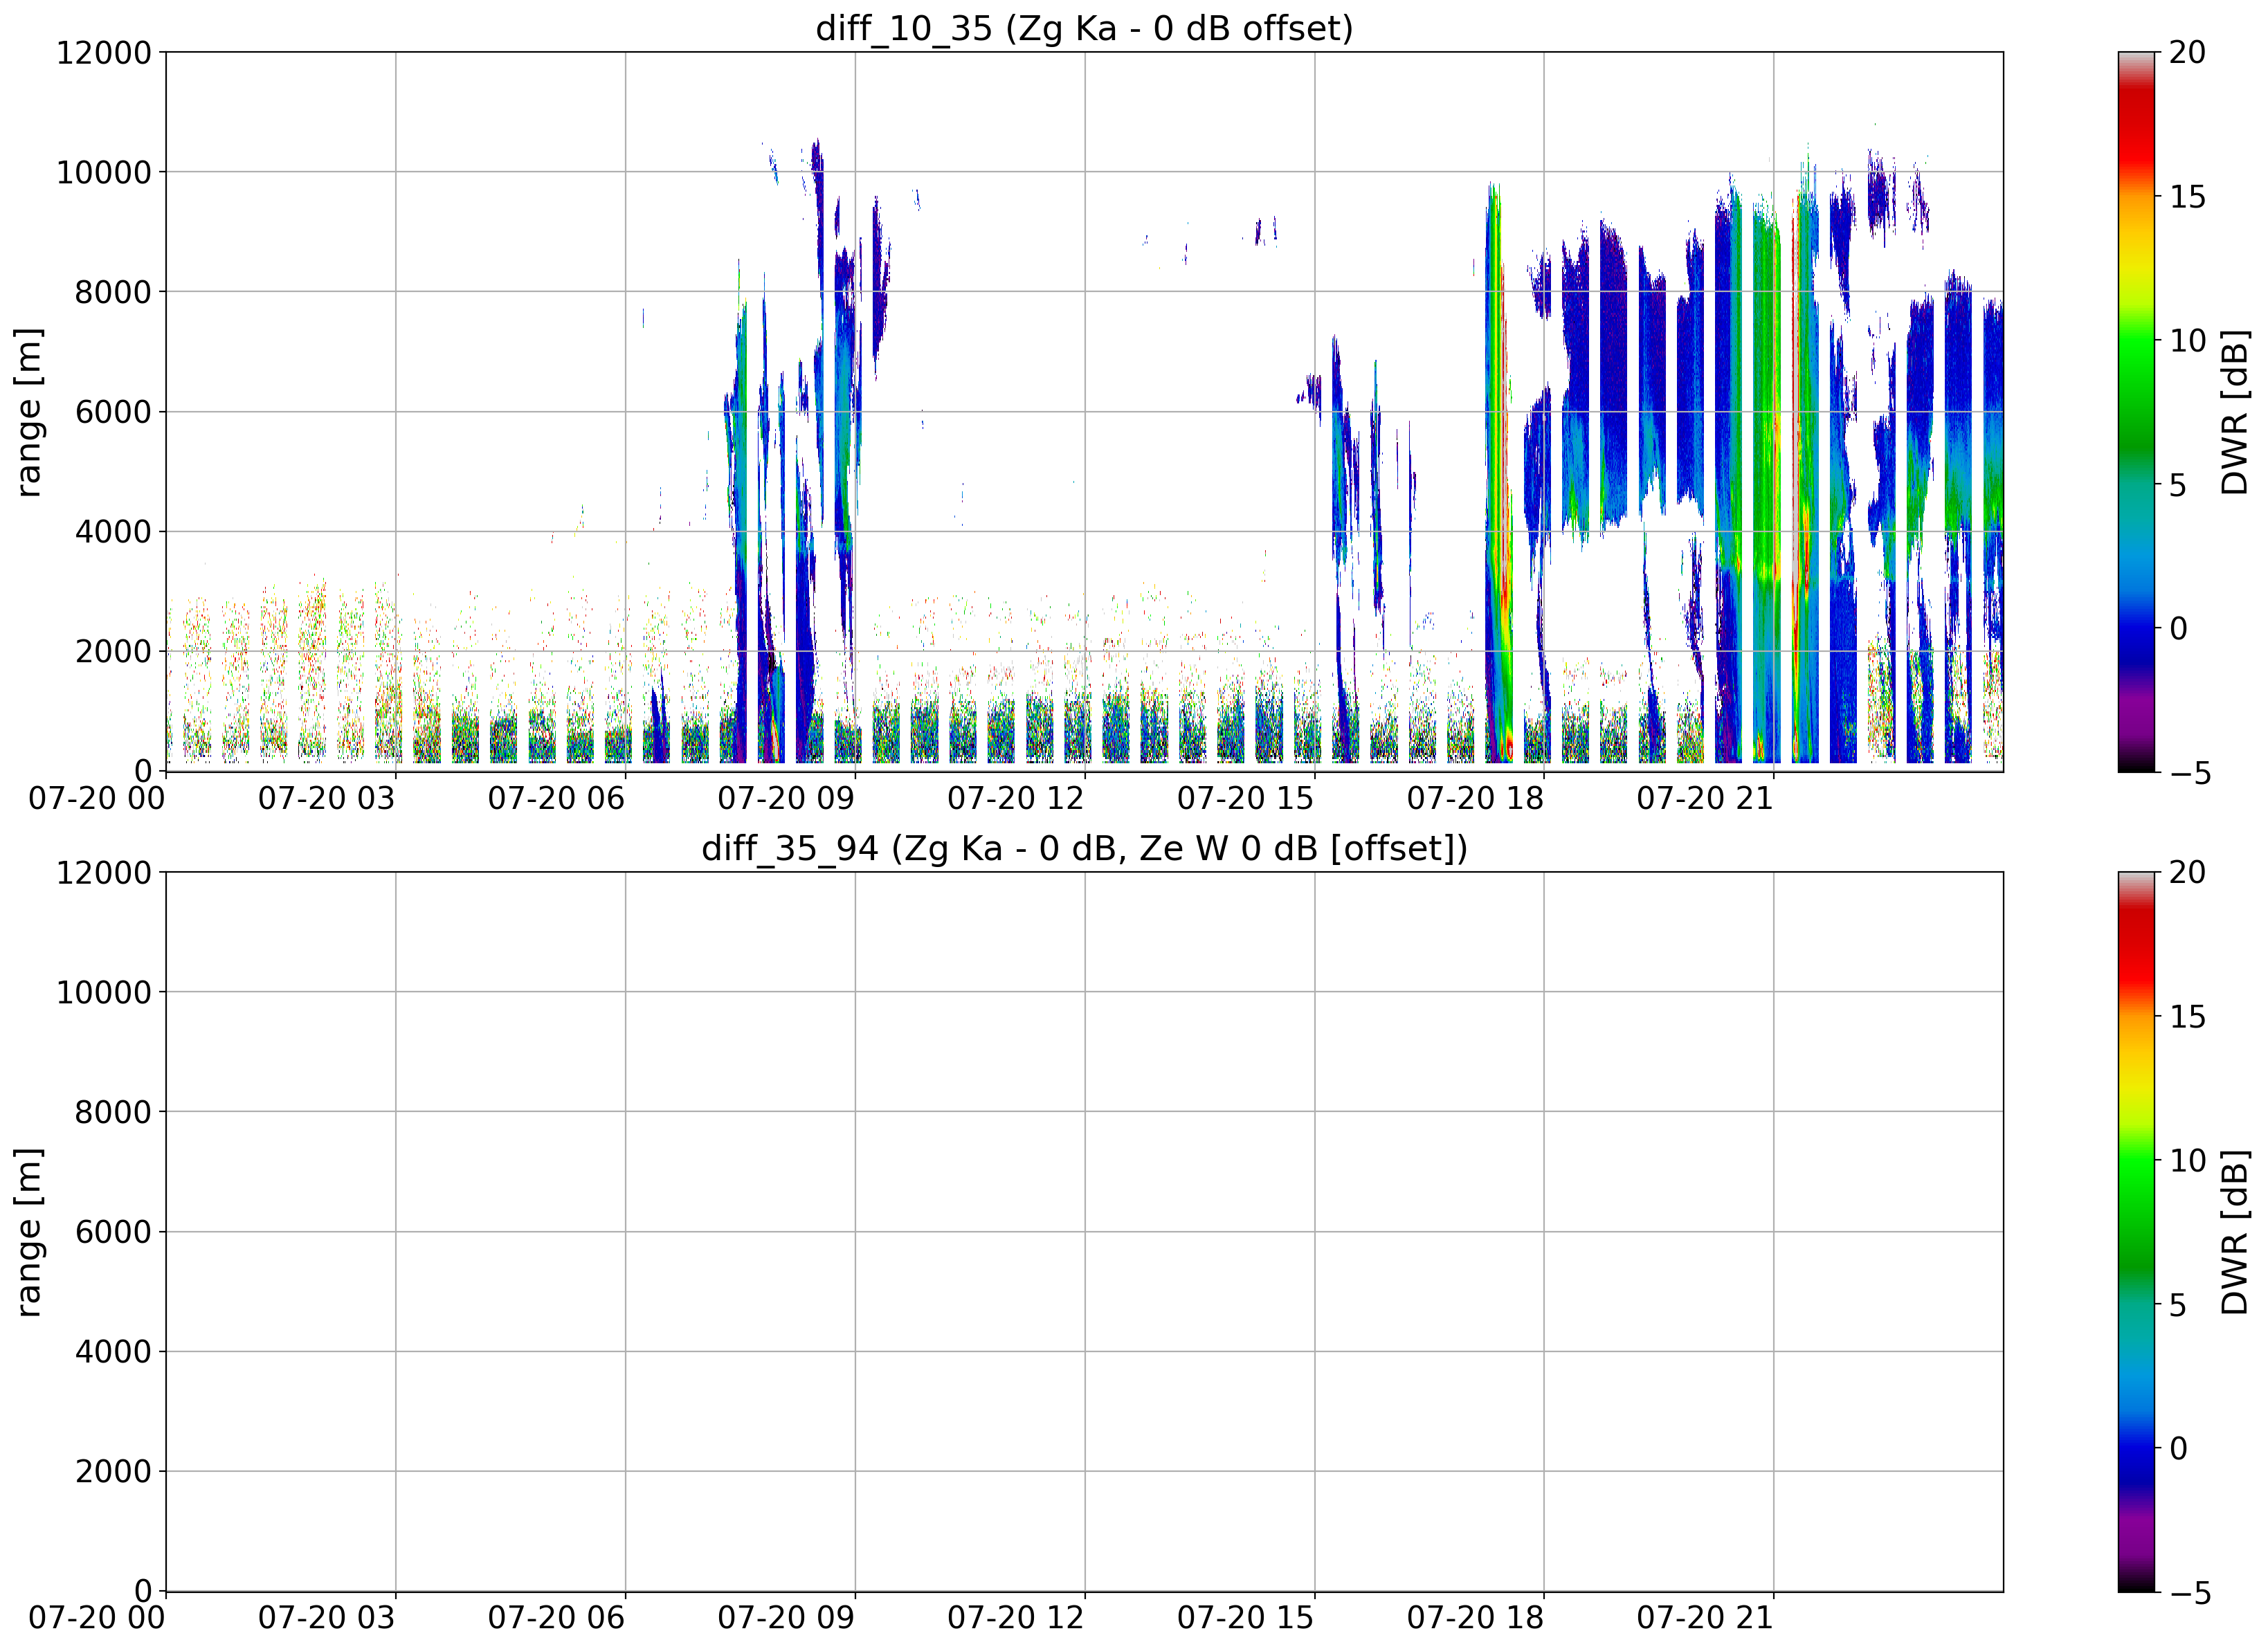
Task: Select 07-20 00 x-tick under diff_10_35 plot
Action: click(97, 798)
